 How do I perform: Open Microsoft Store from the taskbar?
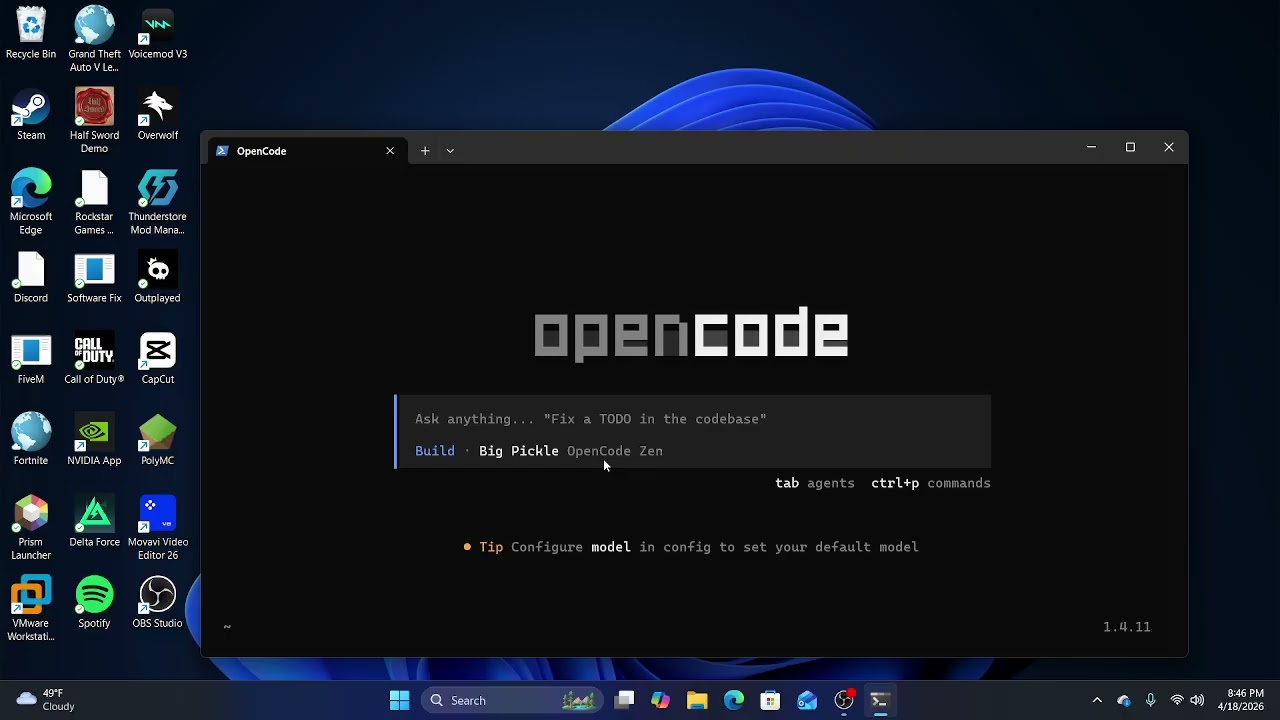tap(770, 700)
